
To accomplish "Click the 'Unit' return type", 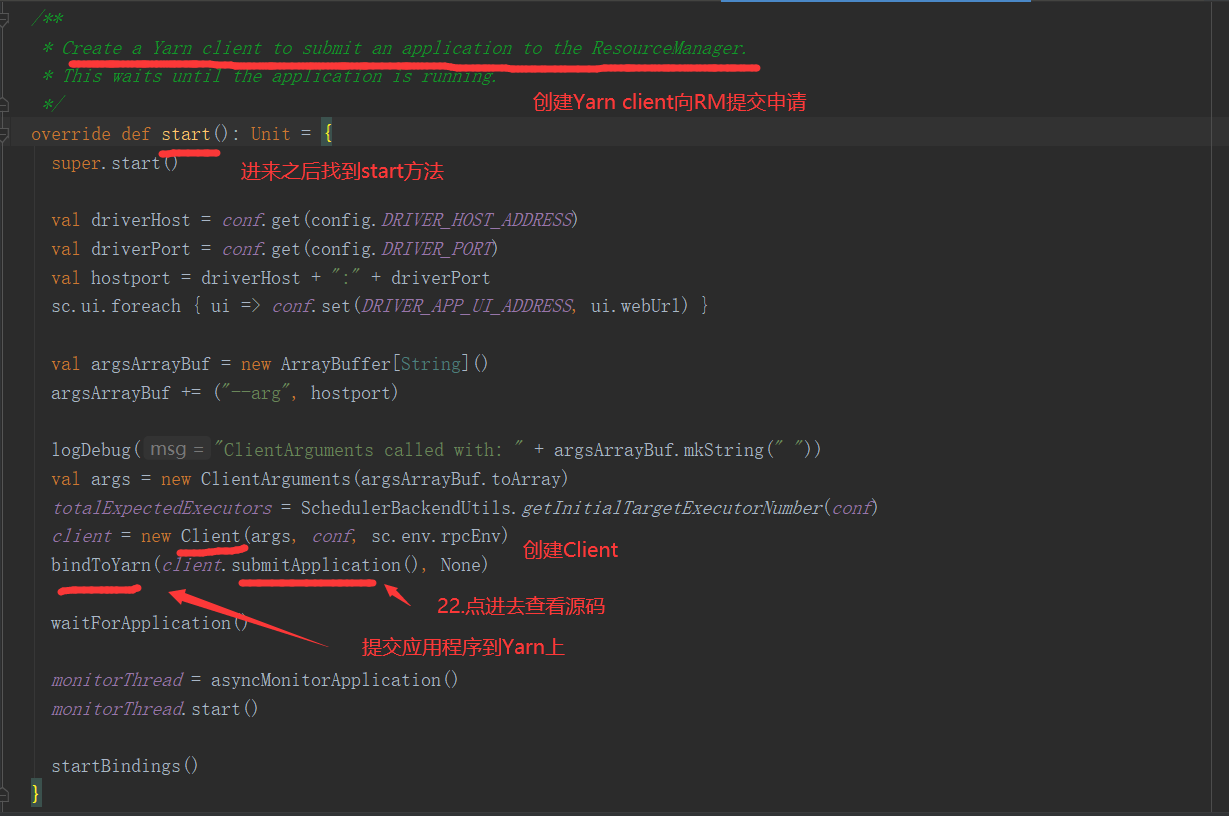I will pyautogui.click(x=271, y=134).
